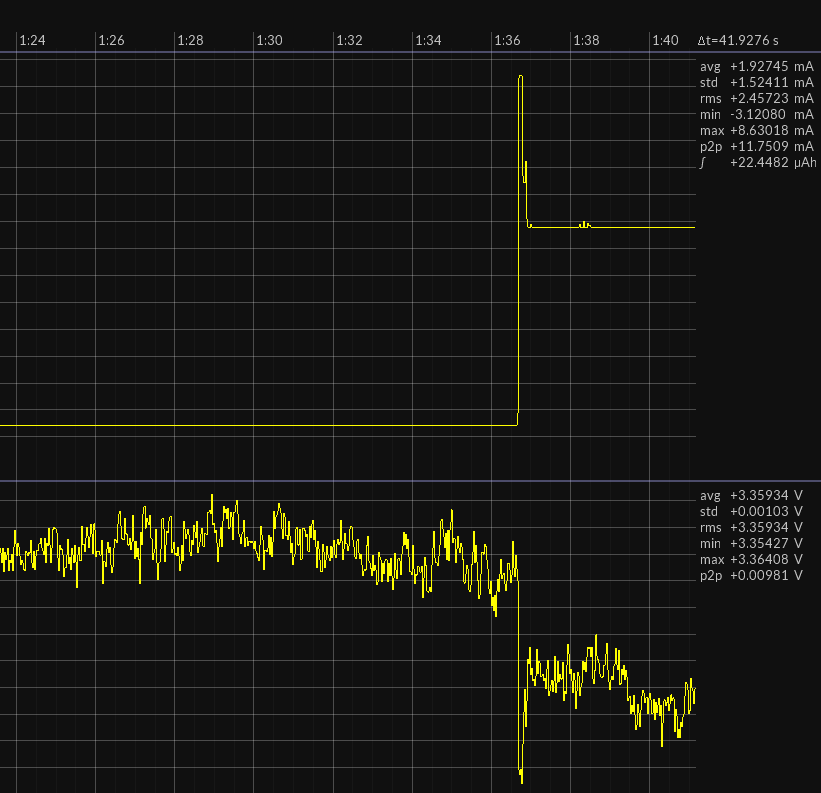Click the Δt=41.9276 s duration readout
This screenshot has width=821, height=793.
(738, 40)
